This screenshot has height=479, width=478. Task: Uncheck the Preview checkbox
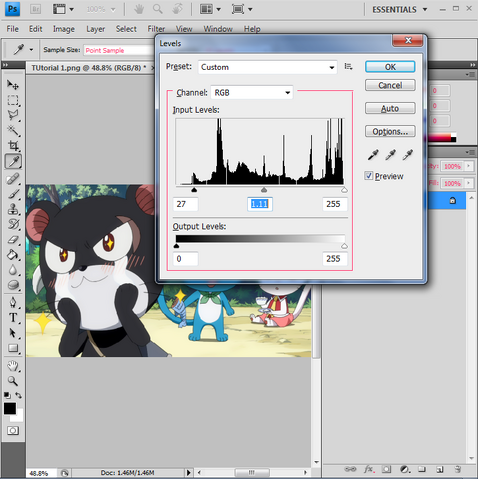click(x=368, y=176)
